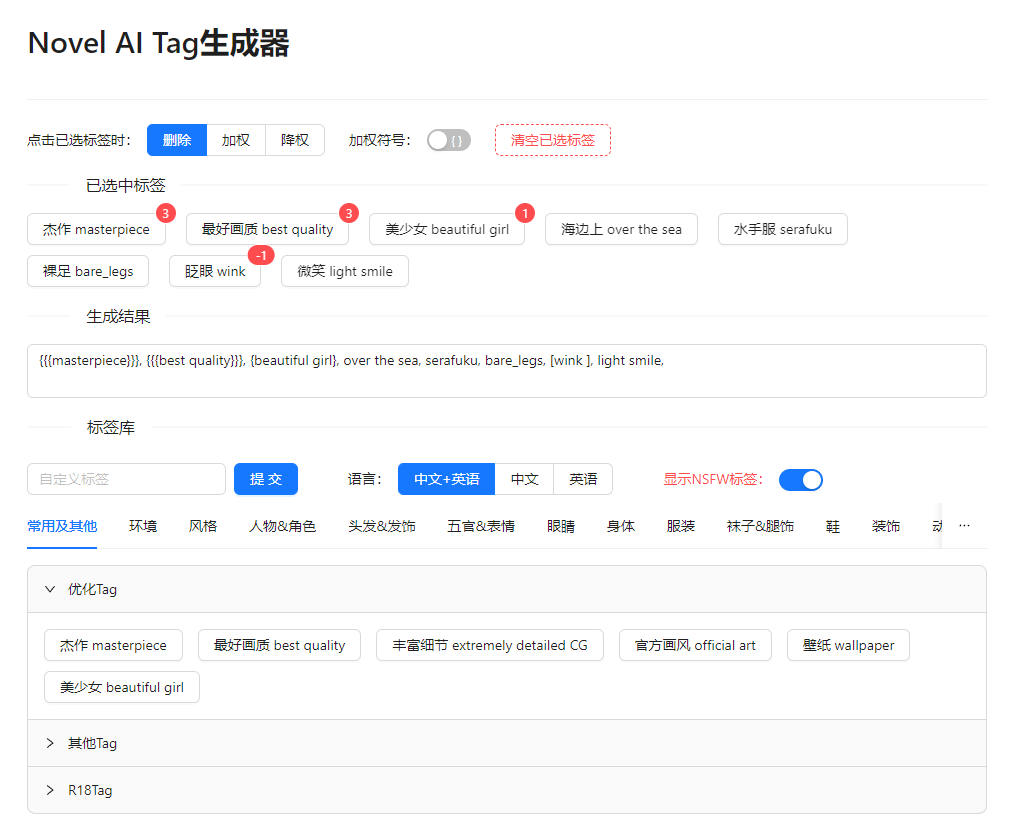Click selected tag 美少女 beautiful girl
Image resolution: width=1014 pixels, height=828 pixels.
pyautogui.click(x=447, y=229)
